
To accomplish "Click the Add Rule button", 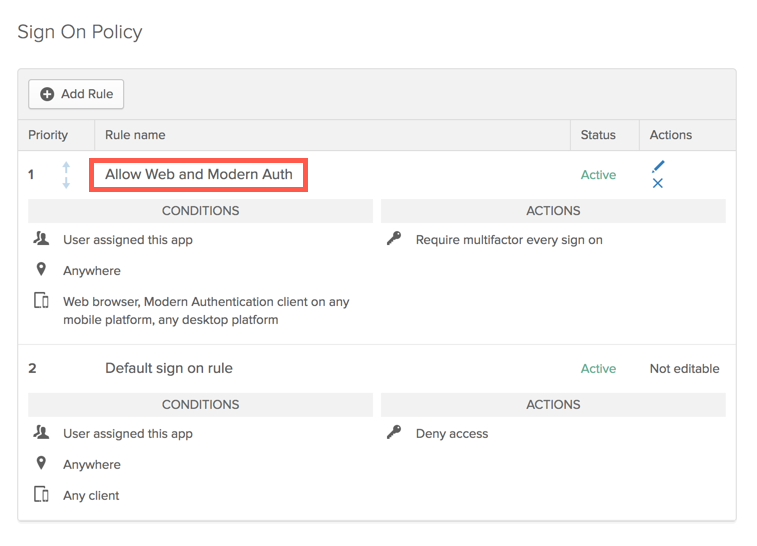I will click(x=76, y=94).
